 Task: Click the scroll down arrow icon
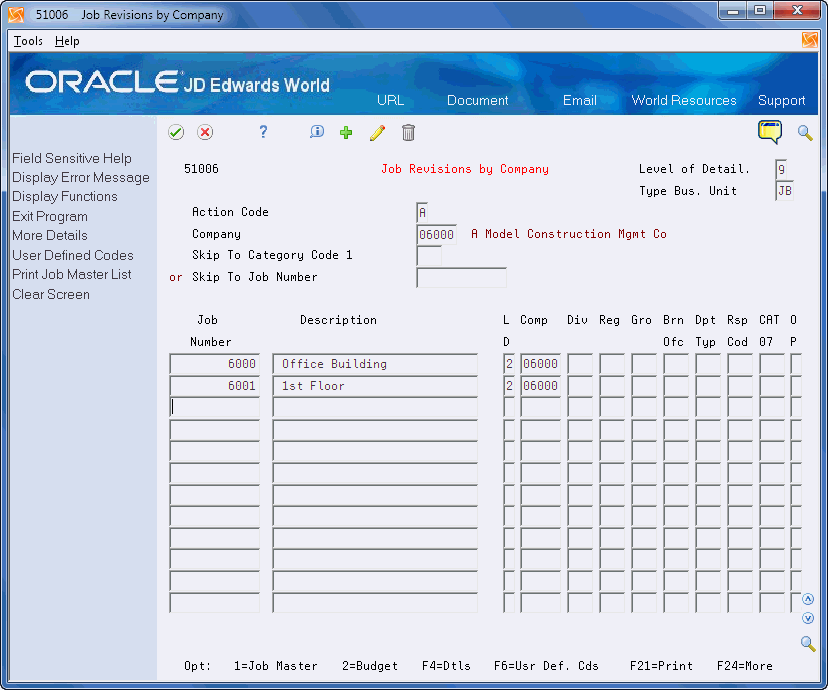click(x=807, y=618)
